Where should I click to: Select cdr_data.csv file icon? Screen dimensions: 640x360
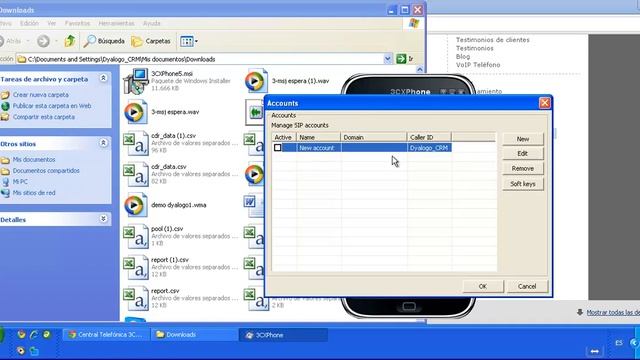pos(136,174)
